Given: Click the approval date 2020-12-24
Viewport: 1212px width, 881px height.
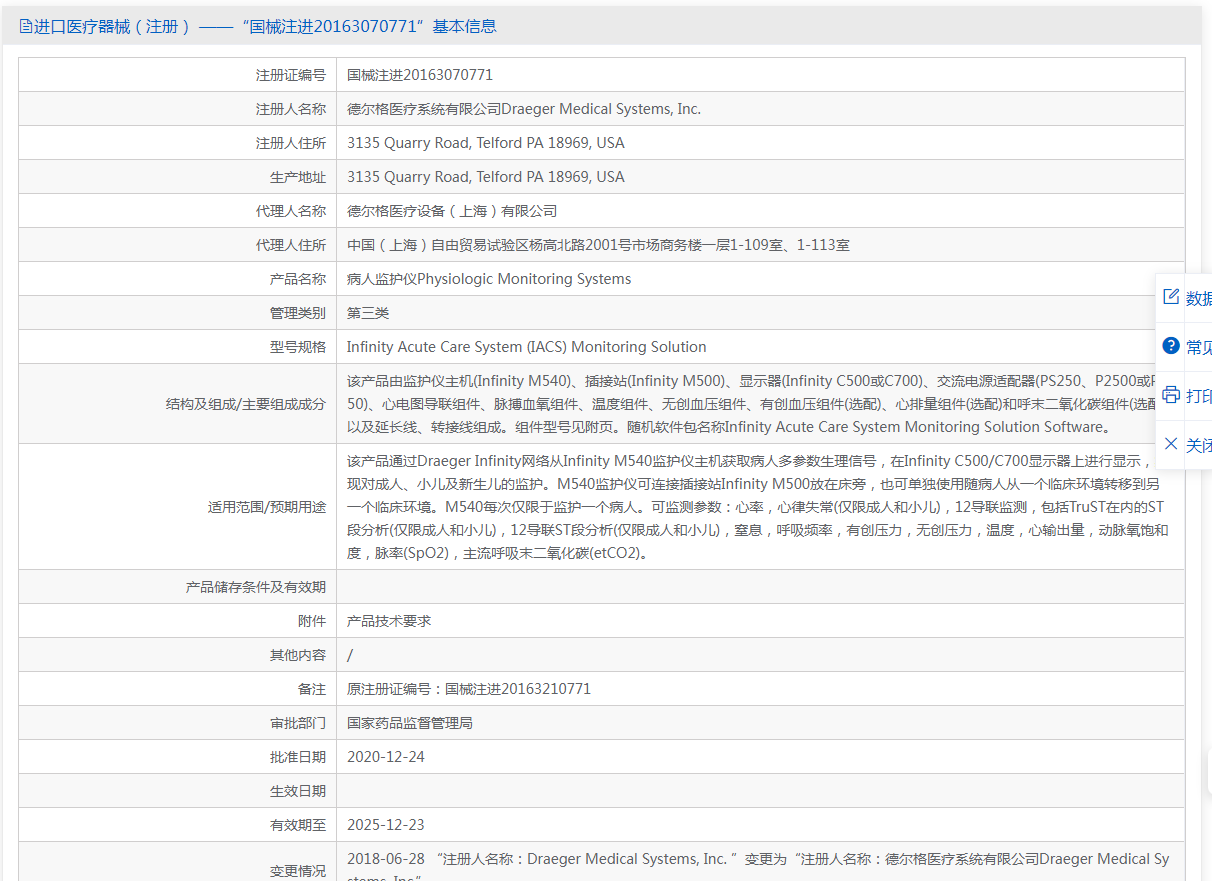Looking at the screenshot, I should [386, 757].
